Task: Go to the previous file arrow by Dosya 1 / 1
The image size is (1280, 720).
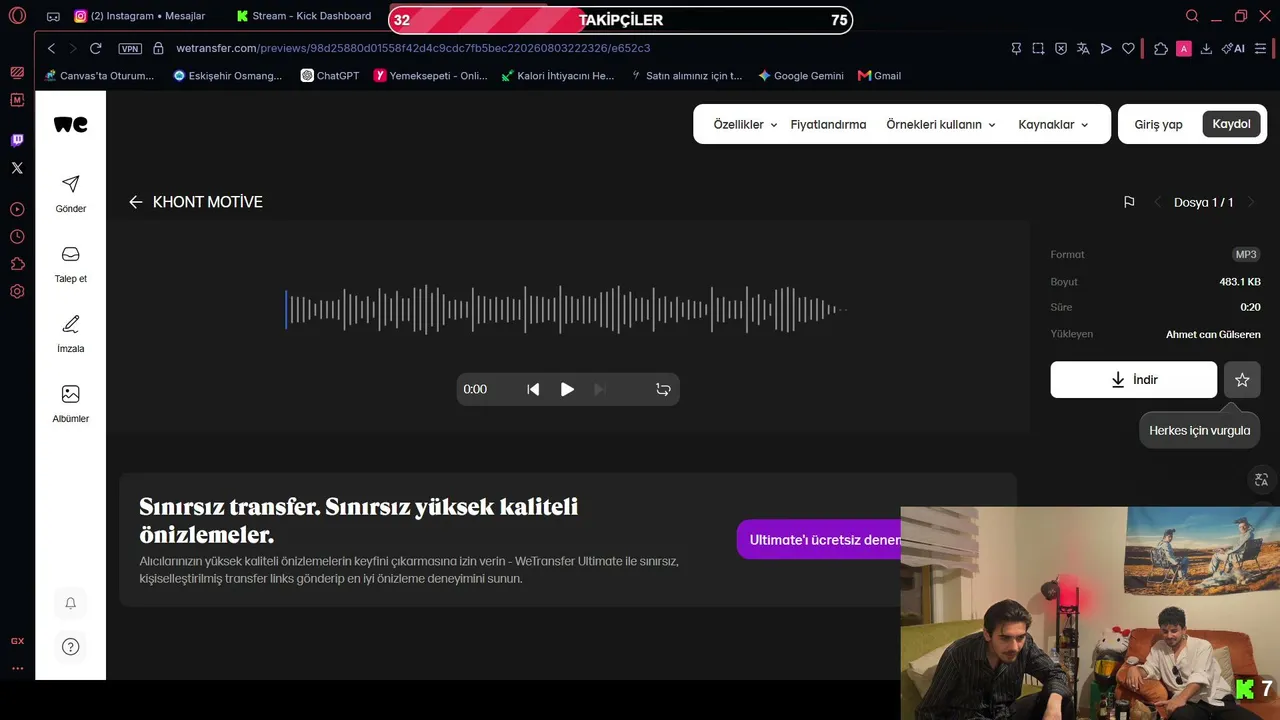Action: tap(1158, 202)
